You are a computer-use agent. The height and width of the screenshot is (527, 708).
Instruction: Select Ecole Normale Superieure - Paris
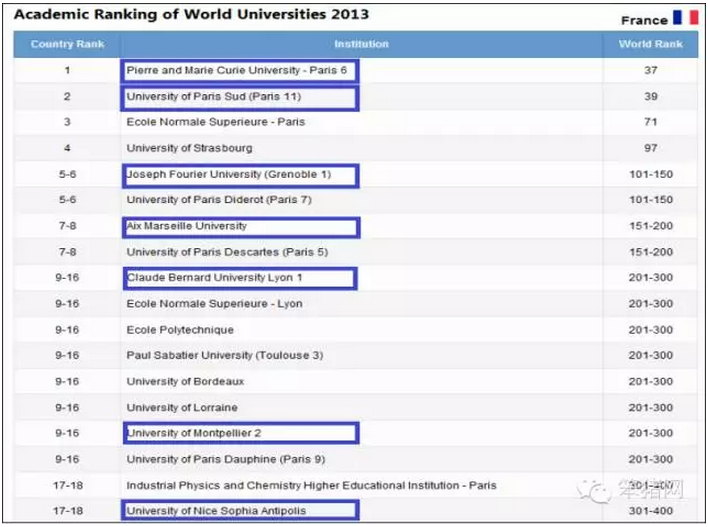[x=216, y=122]
